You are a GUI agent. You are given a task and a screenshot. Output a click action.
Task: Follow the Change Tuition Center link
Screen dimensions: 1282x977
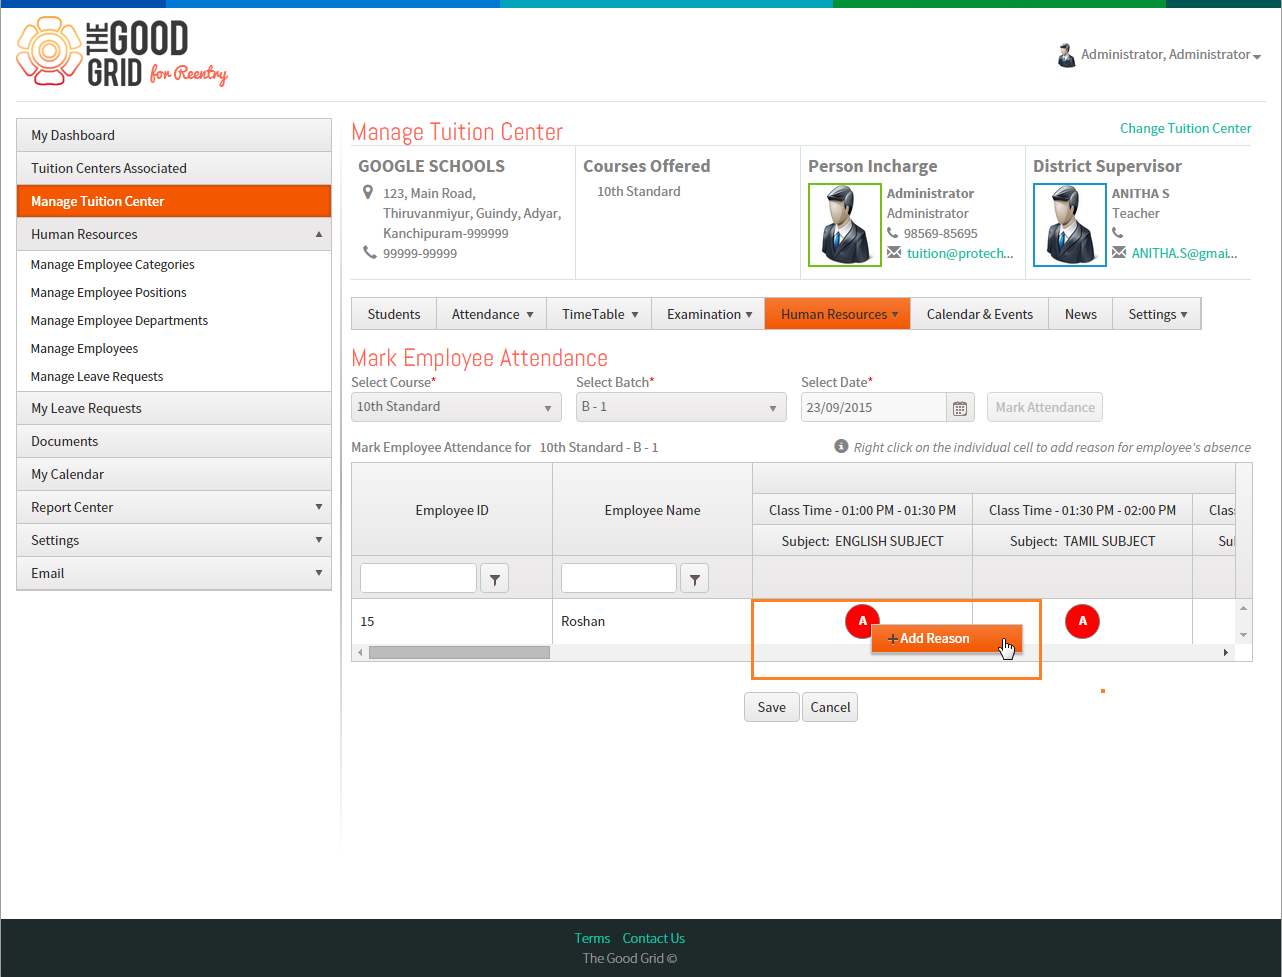(1185, 128)
